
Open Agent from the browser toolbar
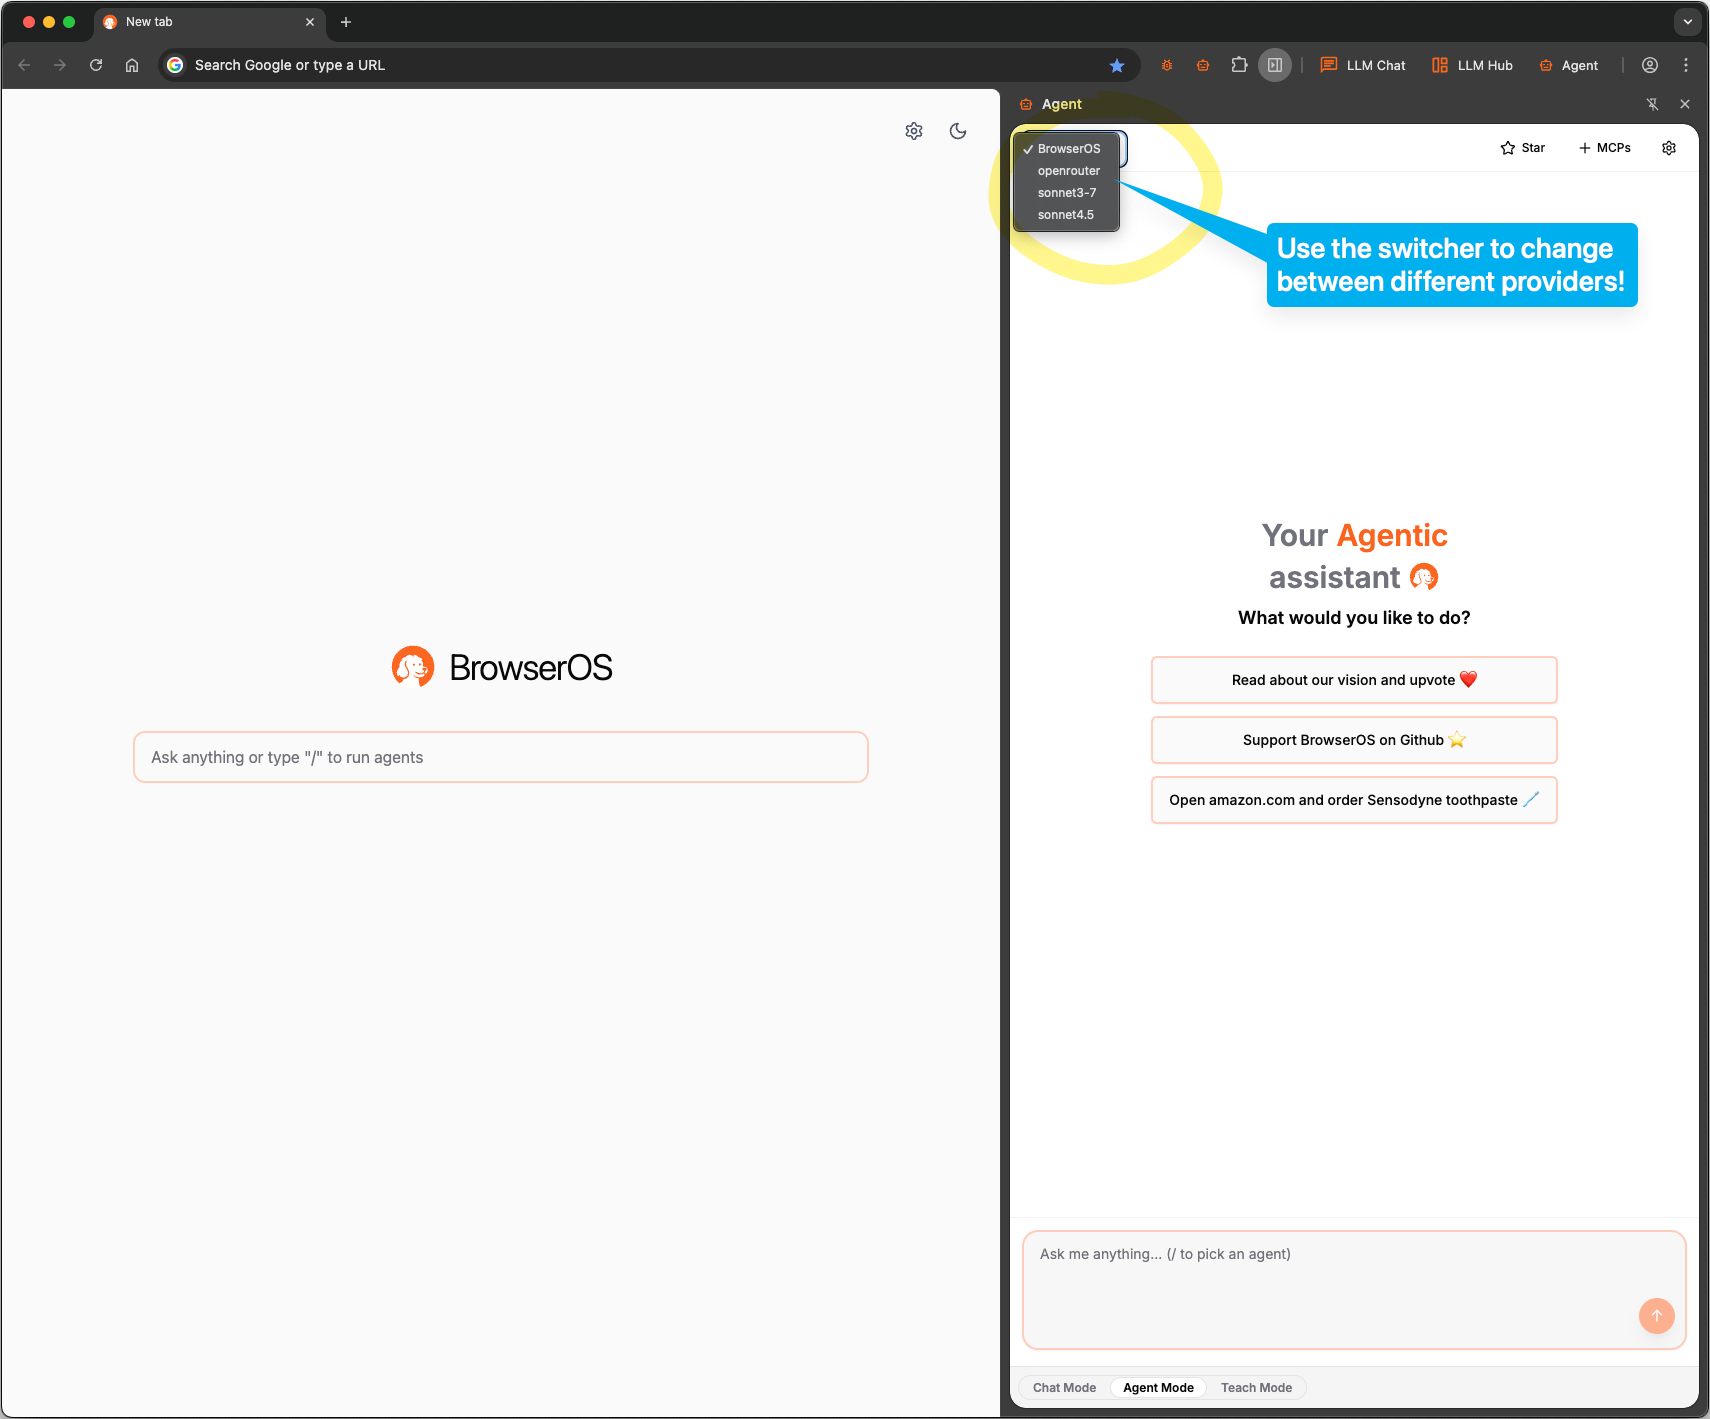point(1568,65)
